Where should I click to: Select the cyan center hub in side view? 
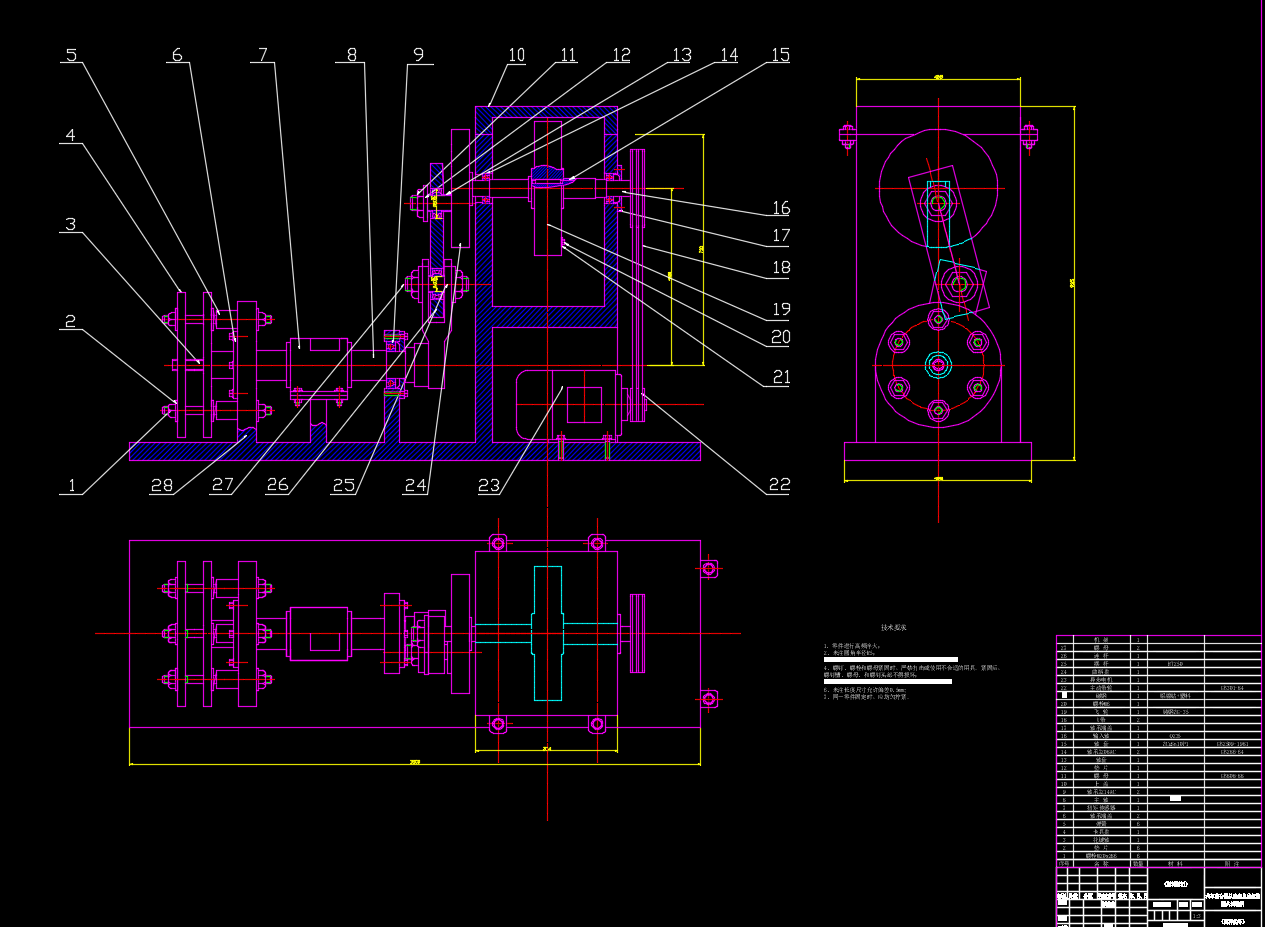point(937,364)
